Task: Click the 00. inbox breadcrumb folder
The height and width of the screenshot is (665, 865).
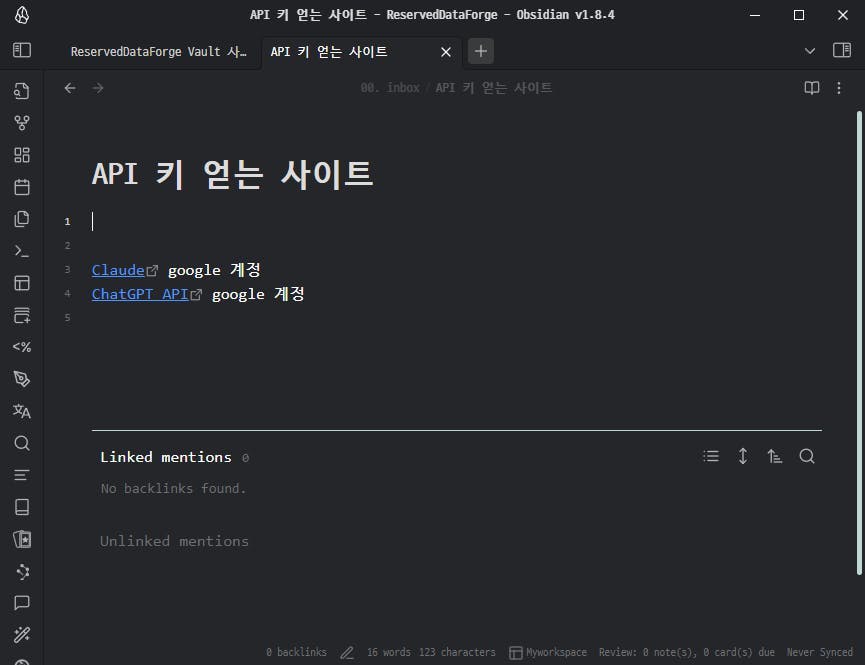Action: 389,88
